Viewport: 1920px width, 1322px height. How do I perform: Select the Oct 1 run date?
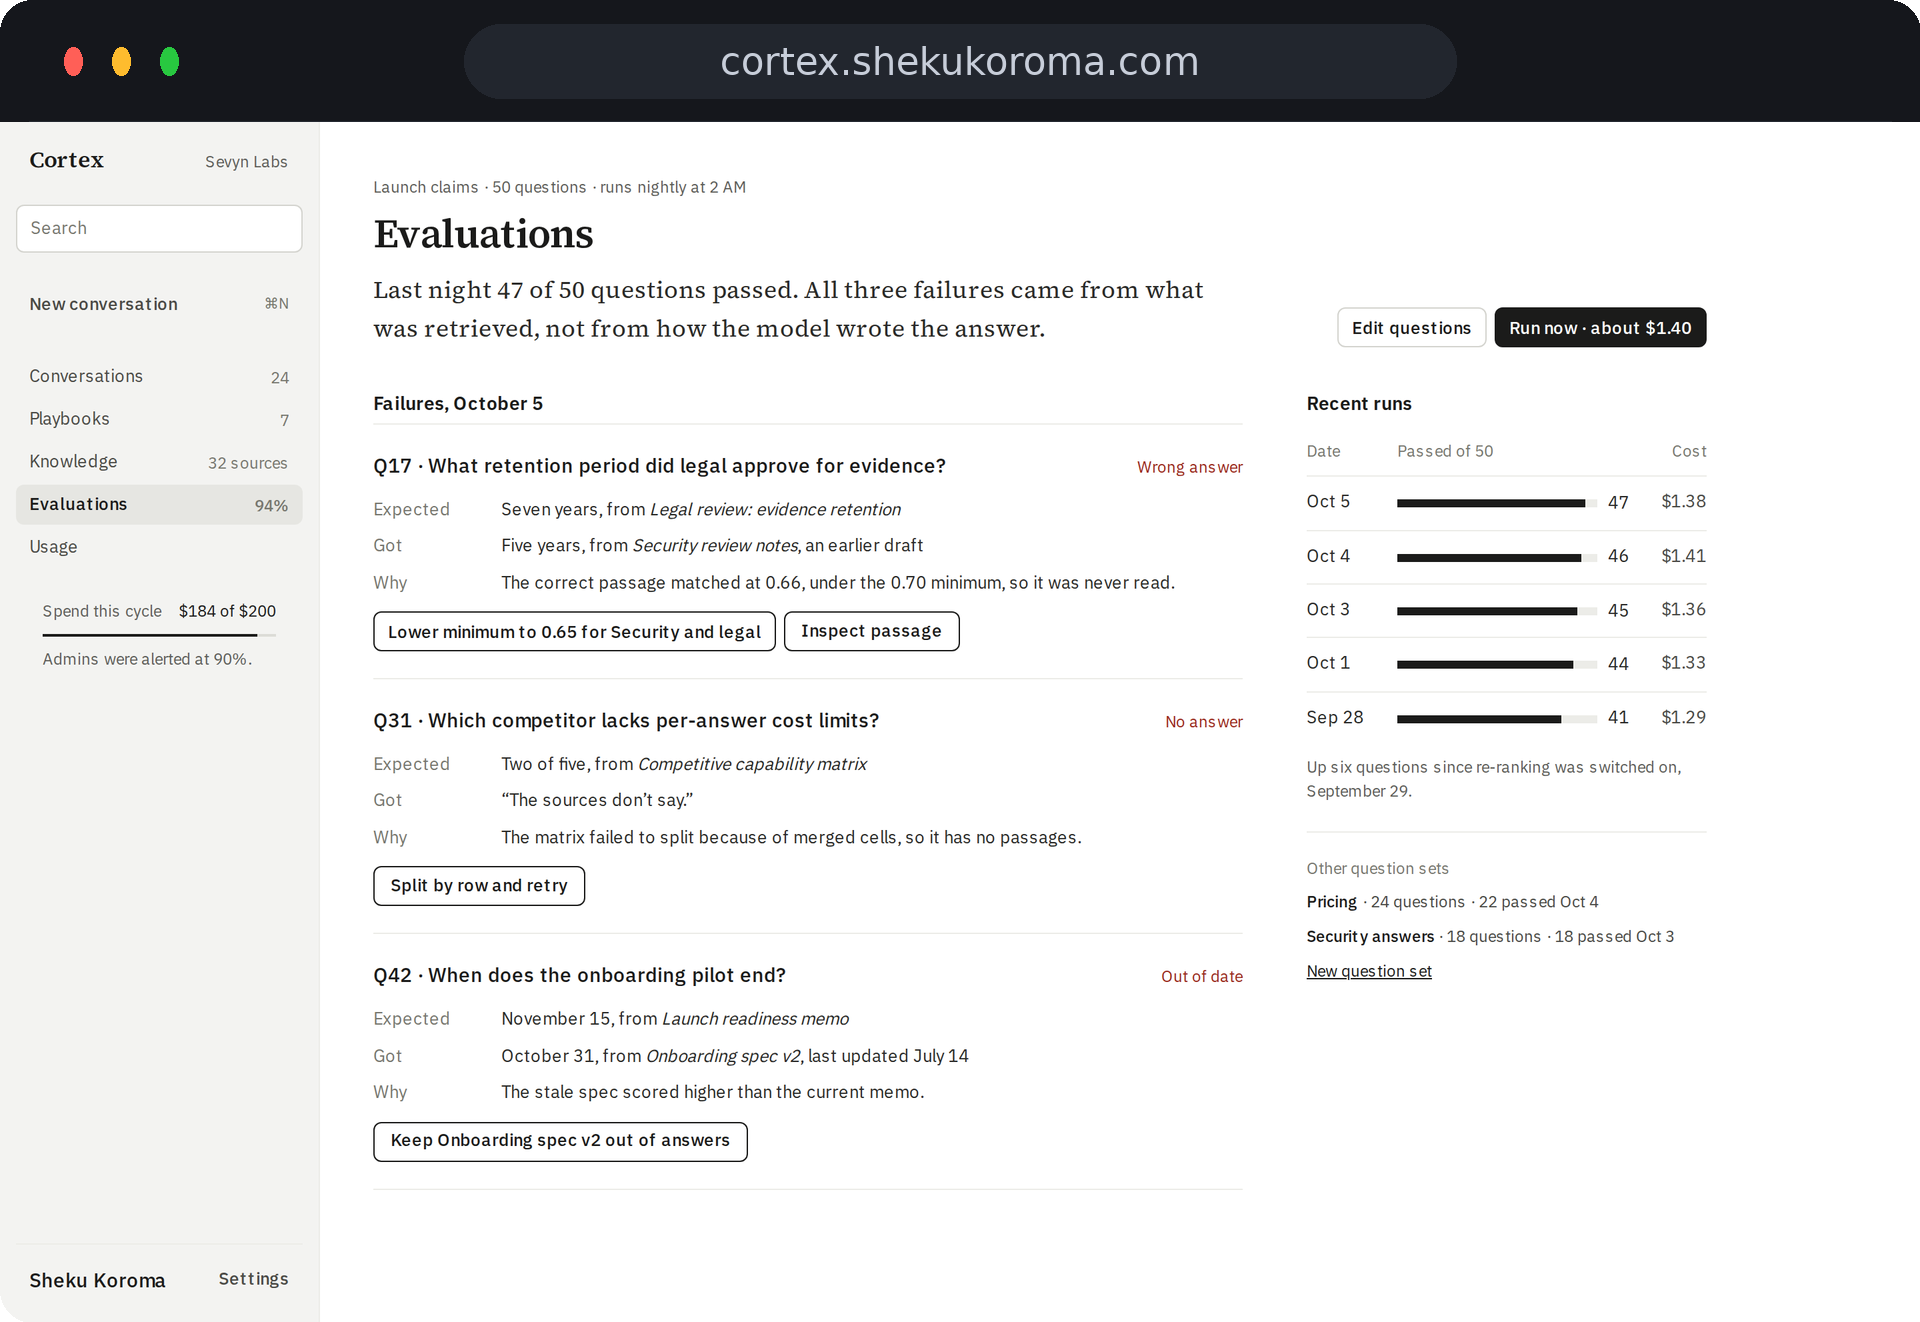click(x=1328, y=663)
